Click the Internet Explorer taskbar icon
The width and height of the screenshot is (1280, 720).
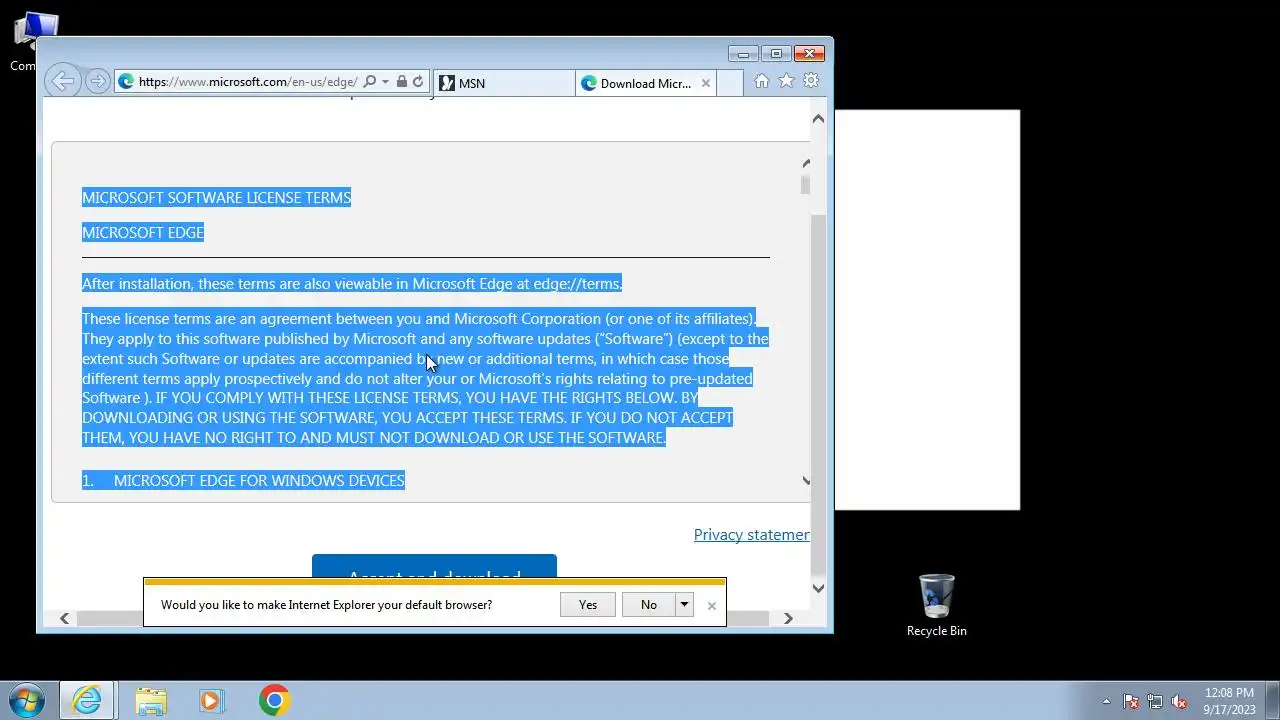(87, 700)
